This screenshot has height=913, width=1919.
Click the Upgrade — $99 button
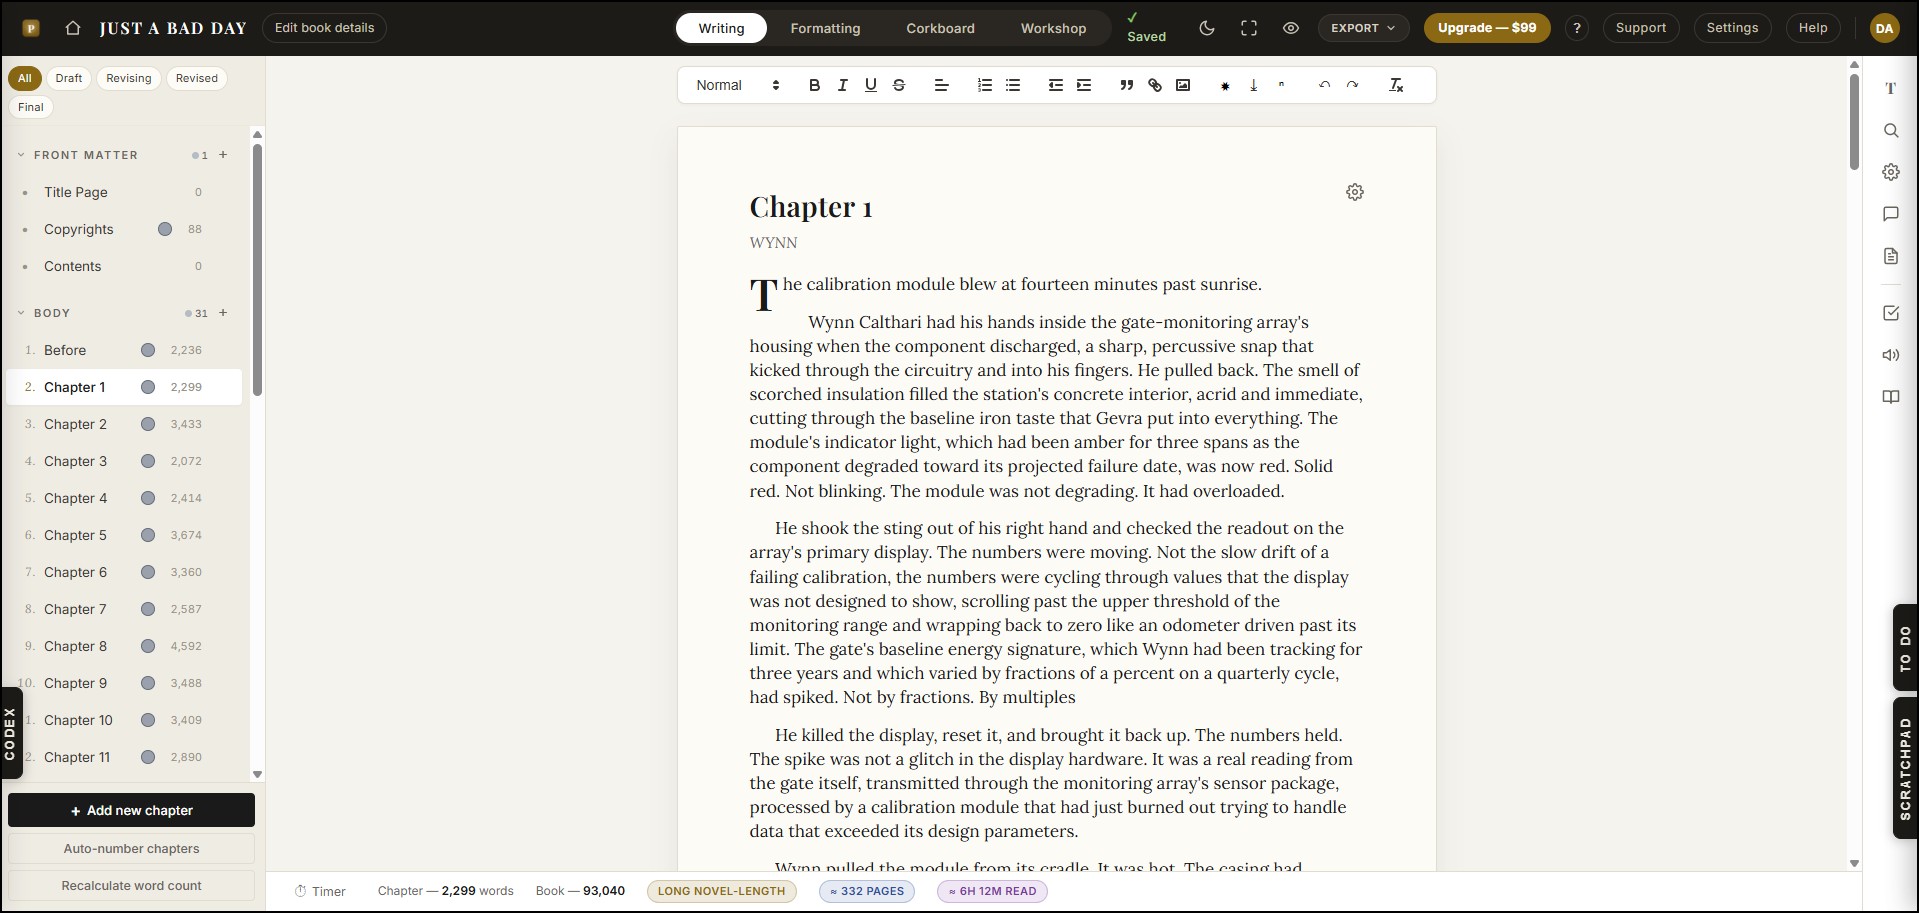coord(1487,28)
